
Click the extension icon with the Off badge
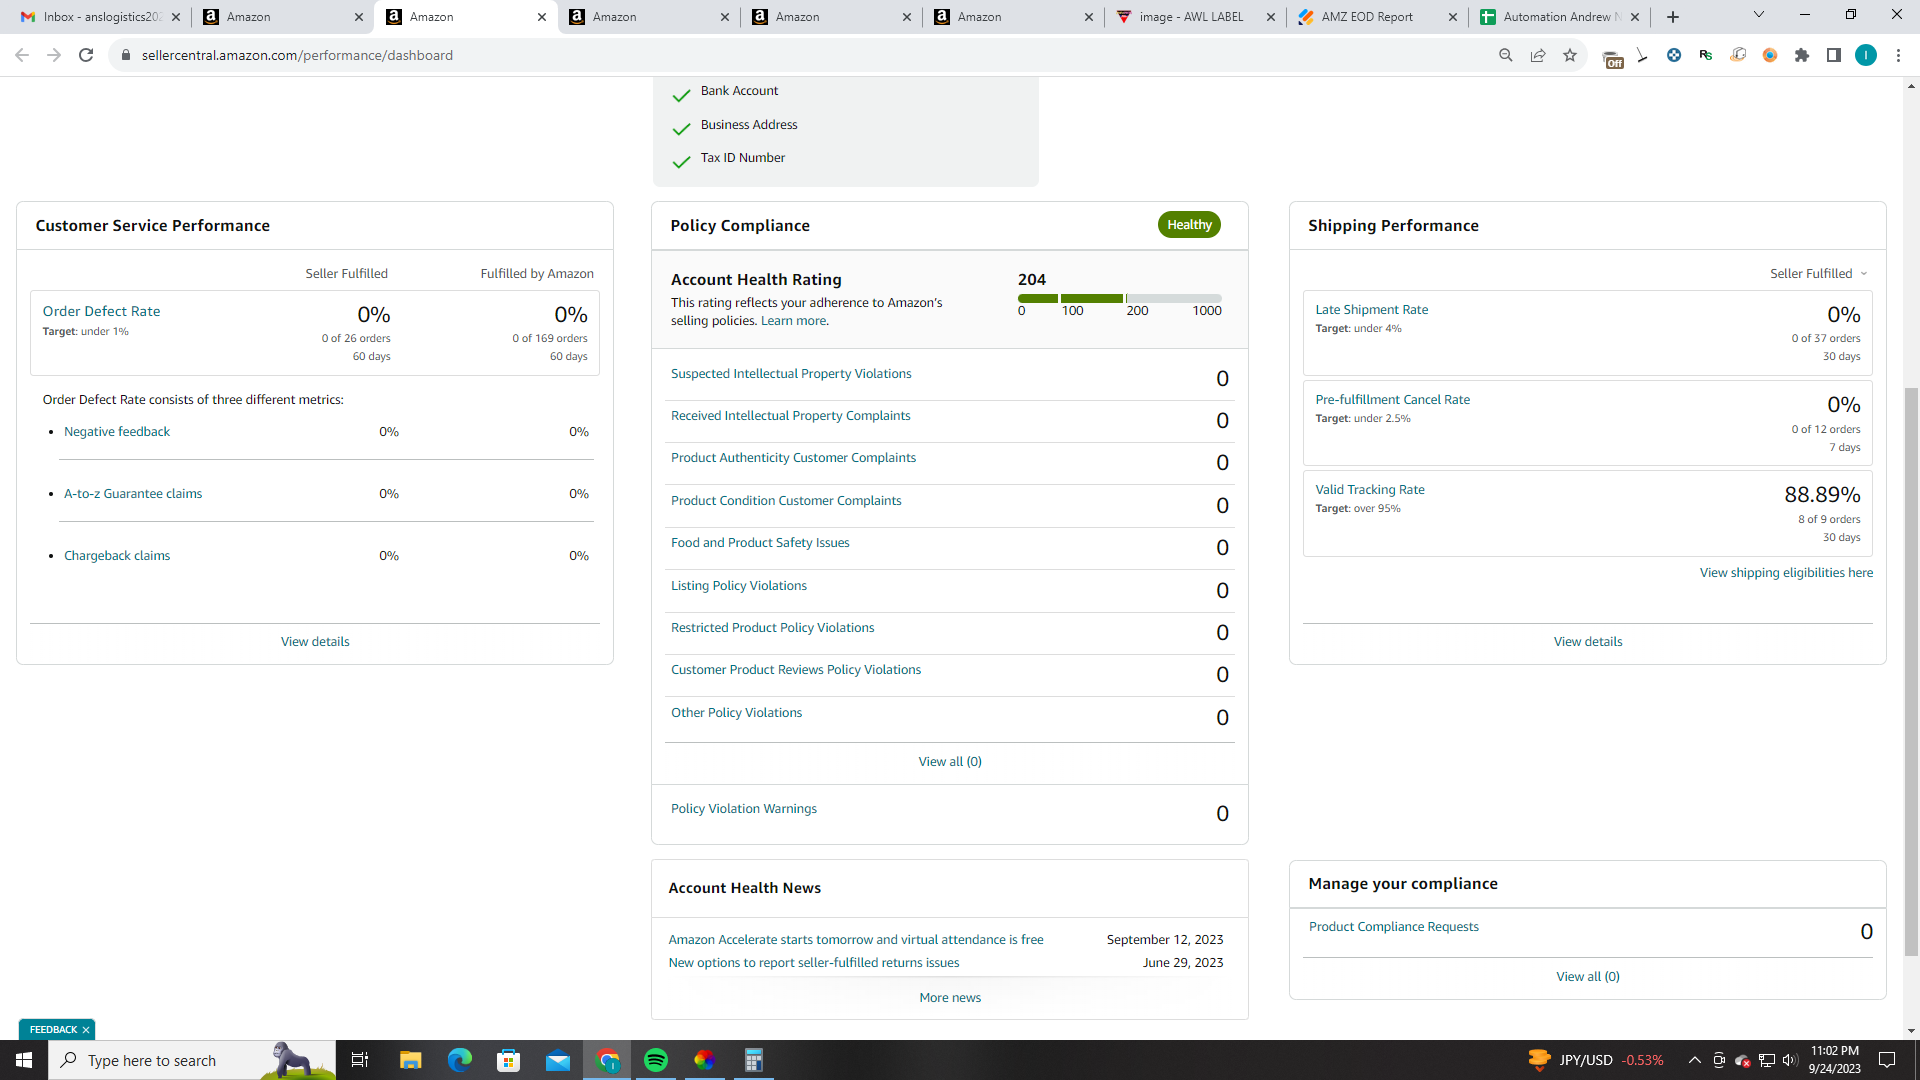tap(1612, 57)
